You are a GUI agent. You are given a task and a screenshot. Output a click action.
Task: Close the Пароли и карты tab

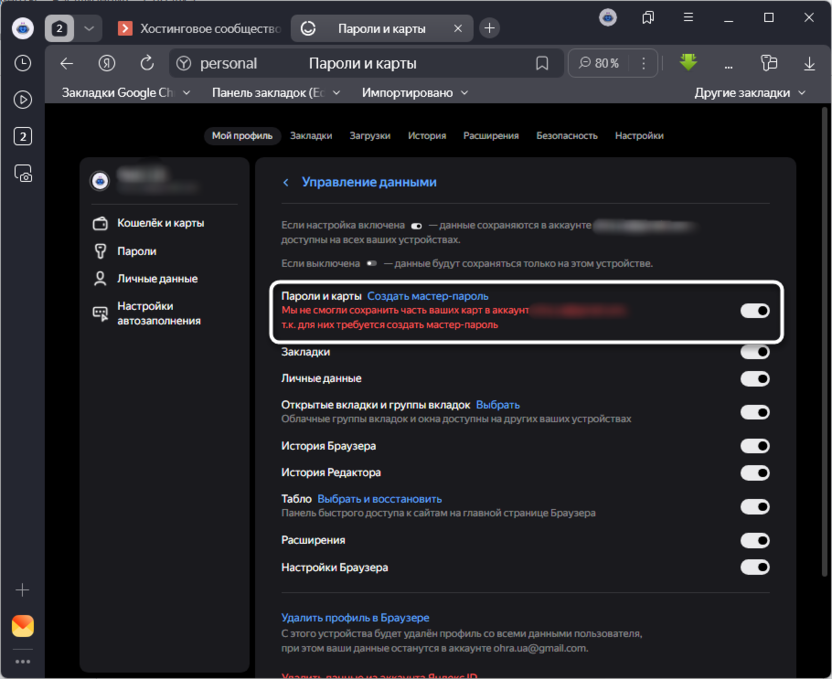[458, 29]
